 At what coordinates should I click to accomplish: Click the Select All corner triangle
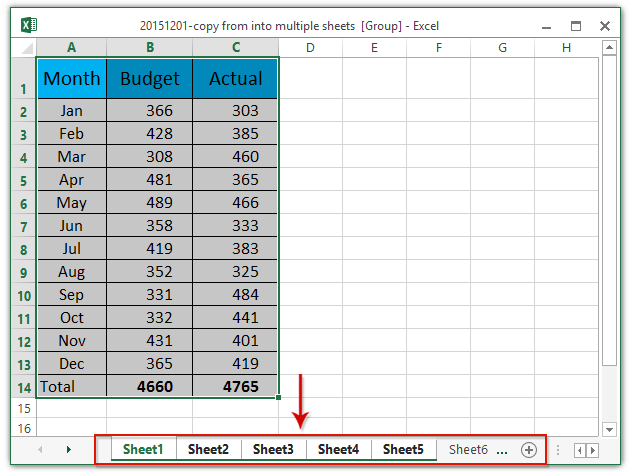(21, 47)
